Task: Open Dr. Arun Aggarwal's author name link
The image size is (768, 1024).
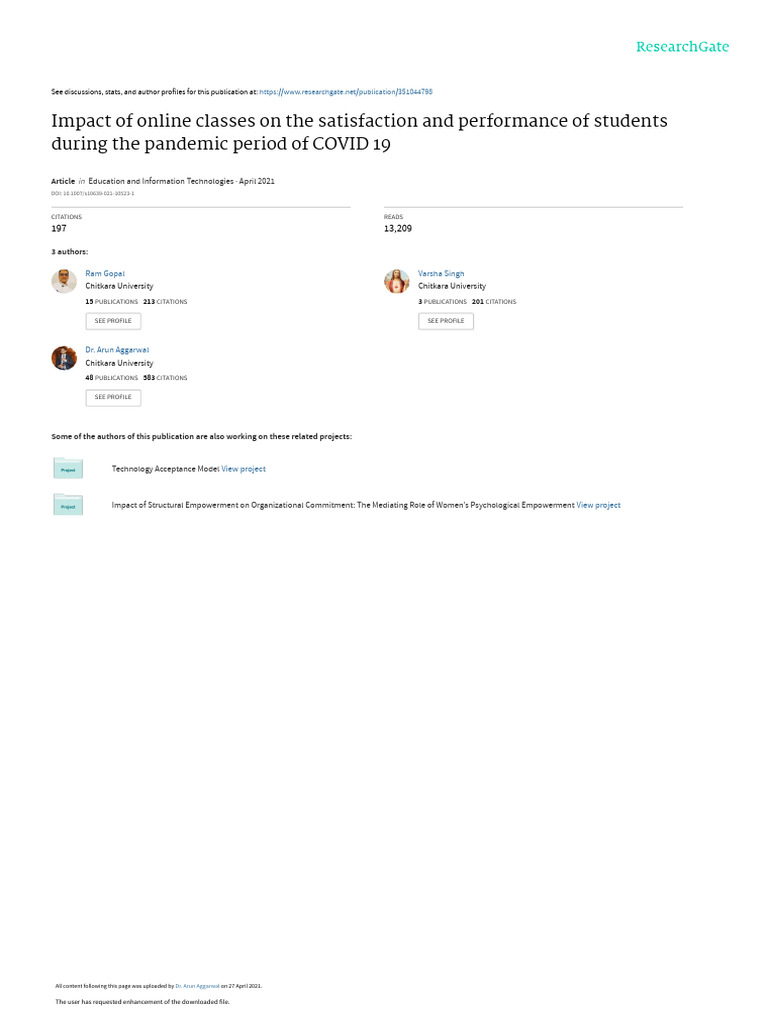Action: (x=117, y=350)
